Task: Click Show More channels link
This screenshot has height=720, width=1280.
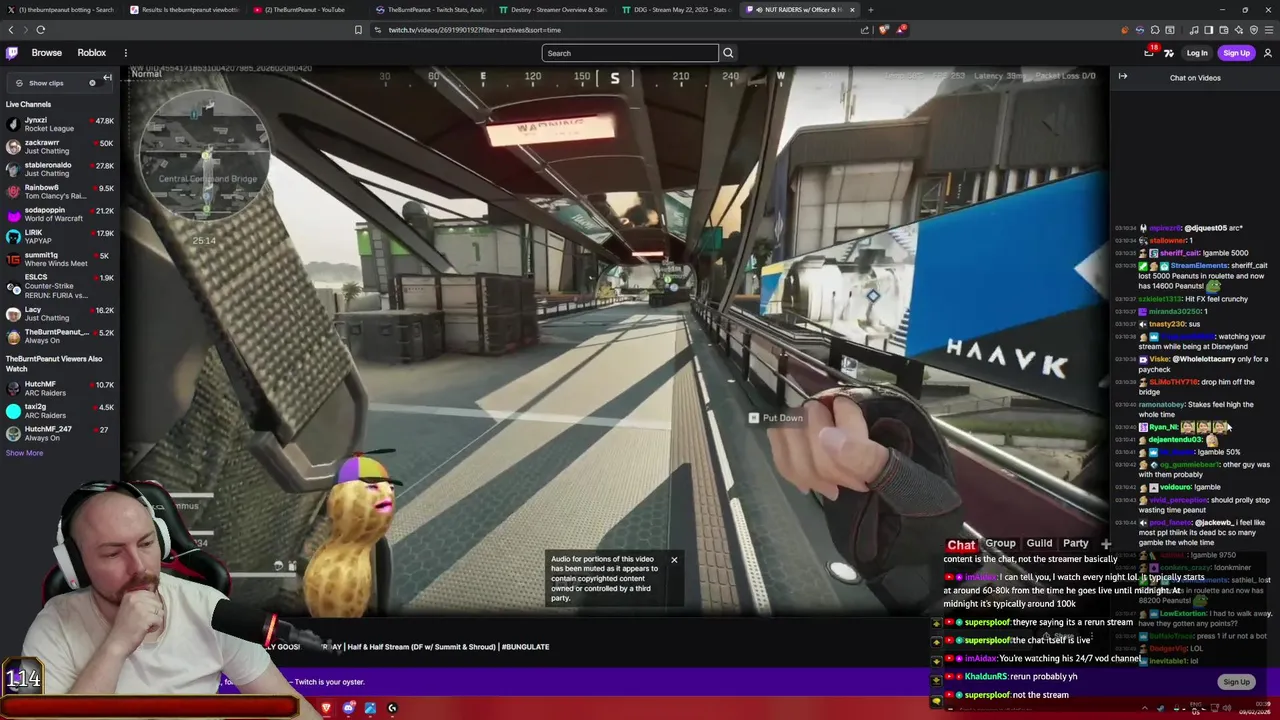Action: point(24,453)
